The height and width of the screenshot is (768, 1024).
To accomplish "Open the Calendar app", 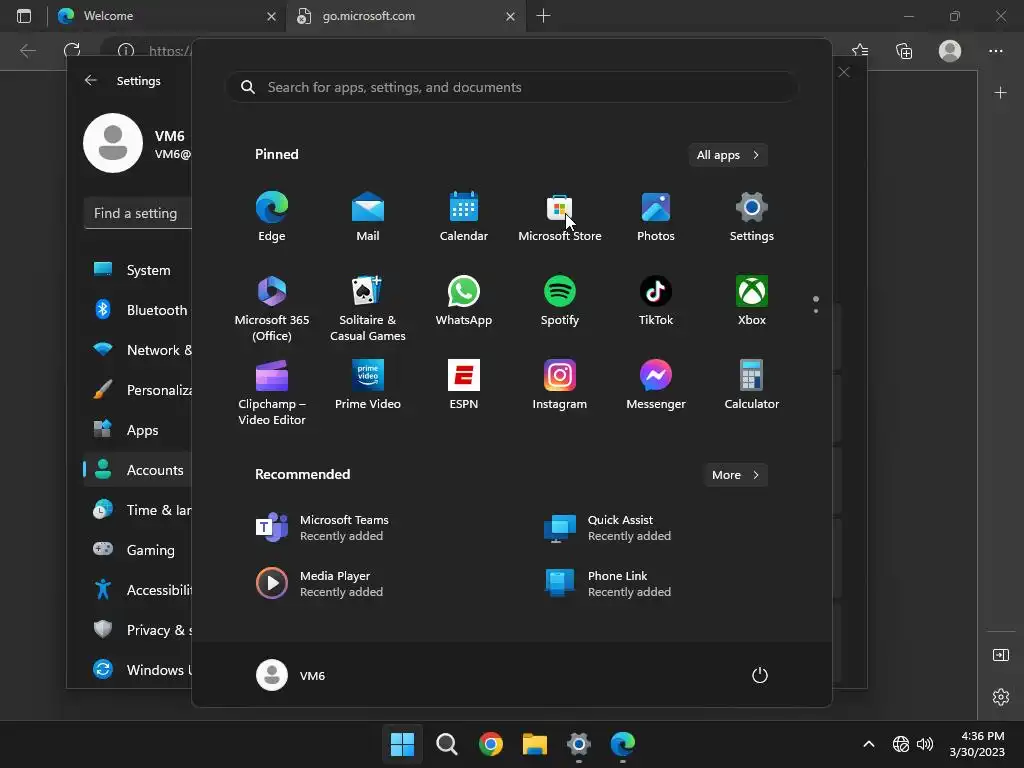I will pyautogui.click(x=464, y=217).
